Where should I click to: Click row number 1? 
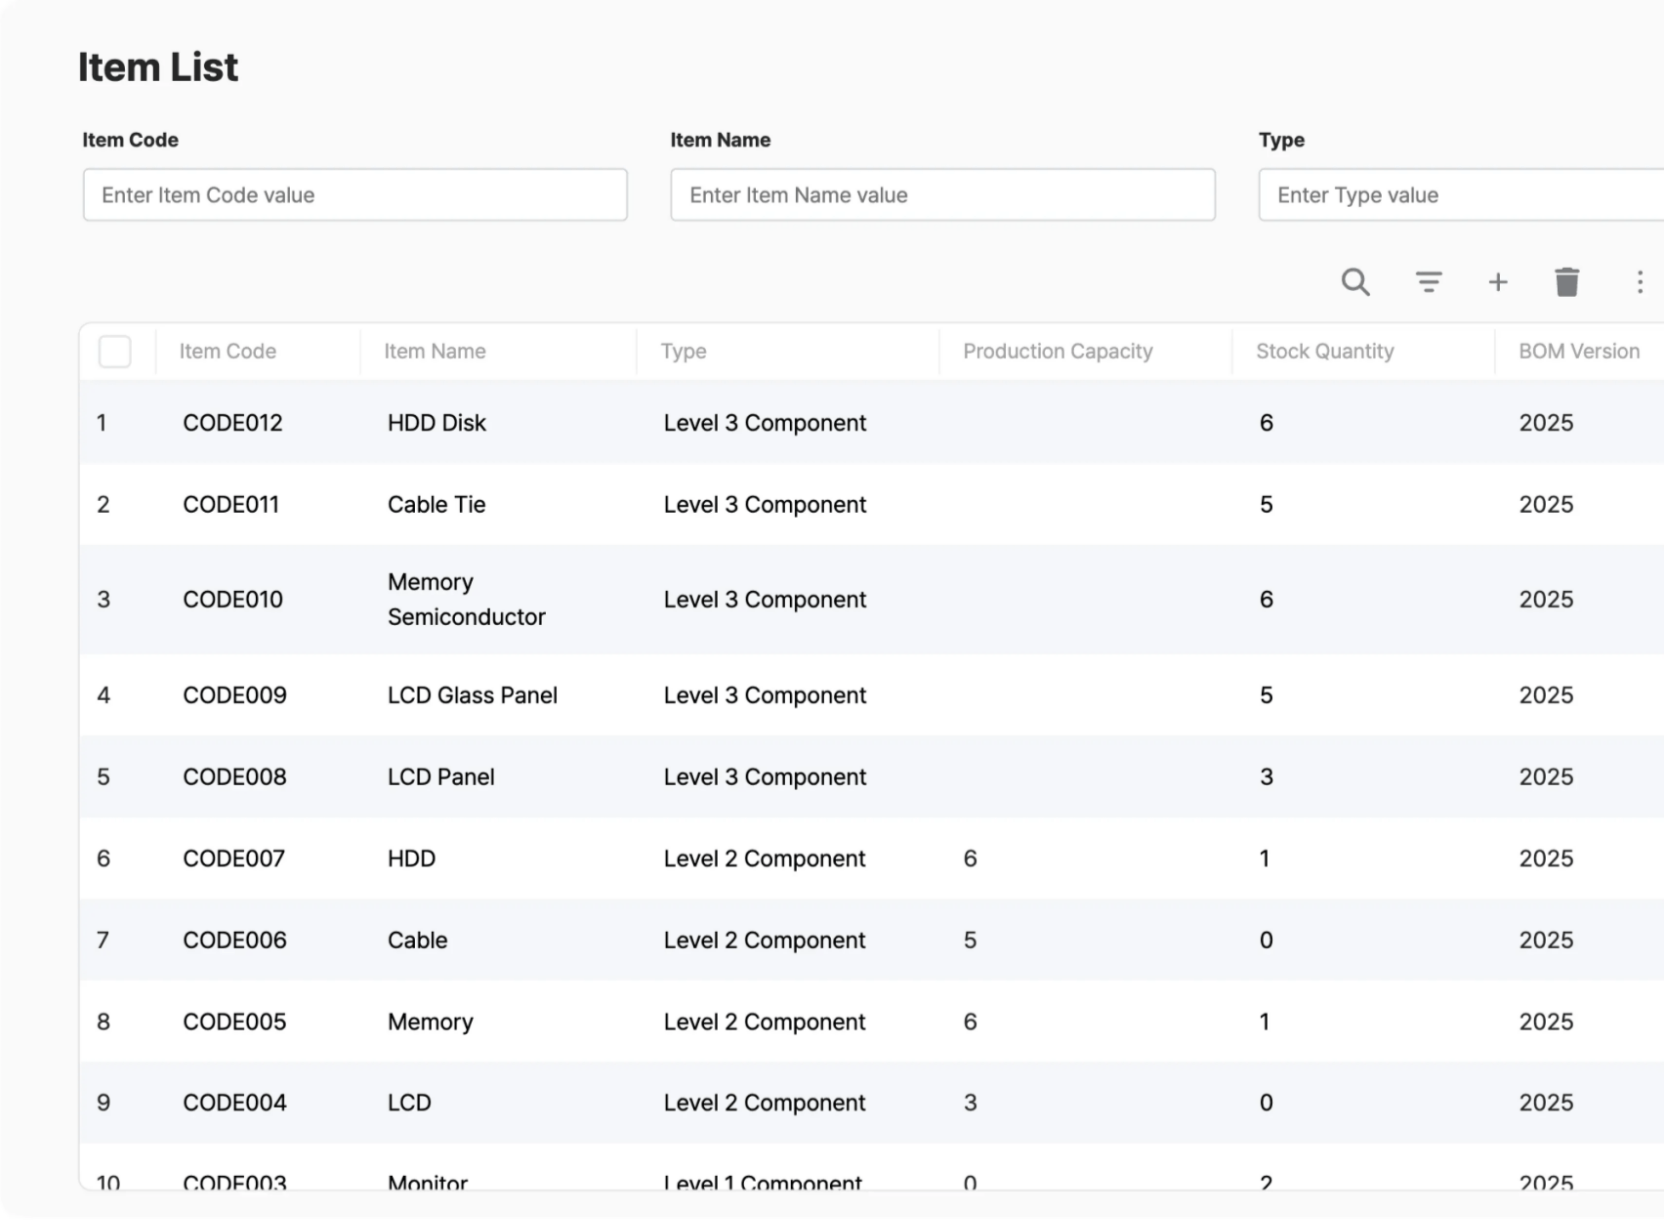[x=102, y=423]
